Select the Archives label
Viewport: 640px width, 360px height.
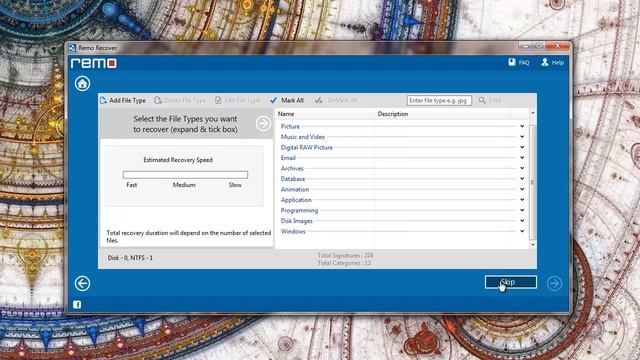pos(292,169)
